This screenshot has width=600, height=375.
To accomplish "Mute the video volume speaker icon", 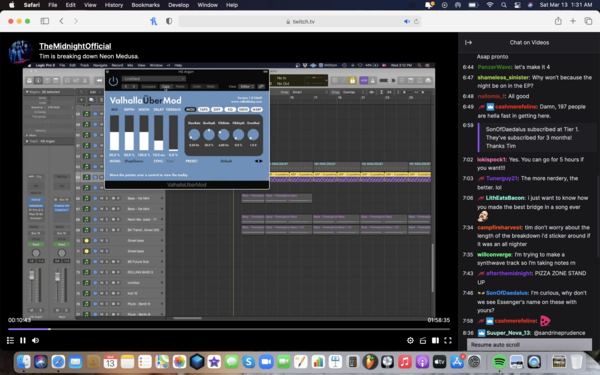I will 36,340.
